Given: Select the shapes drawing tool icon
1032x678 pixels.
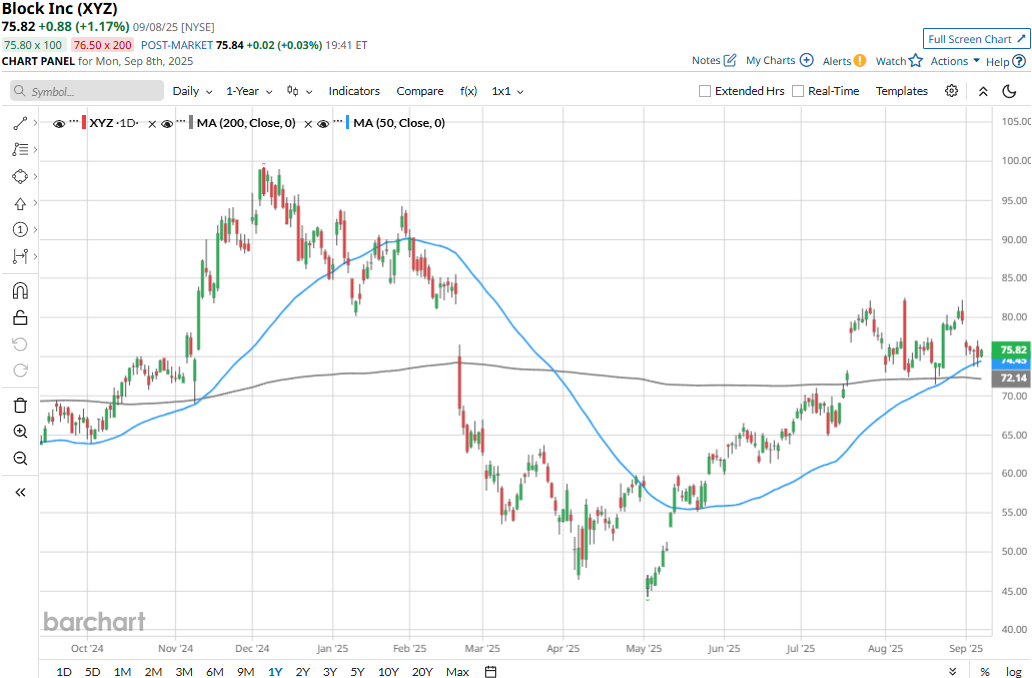Looking at the screenshot, I should click(x=20, y=176).
